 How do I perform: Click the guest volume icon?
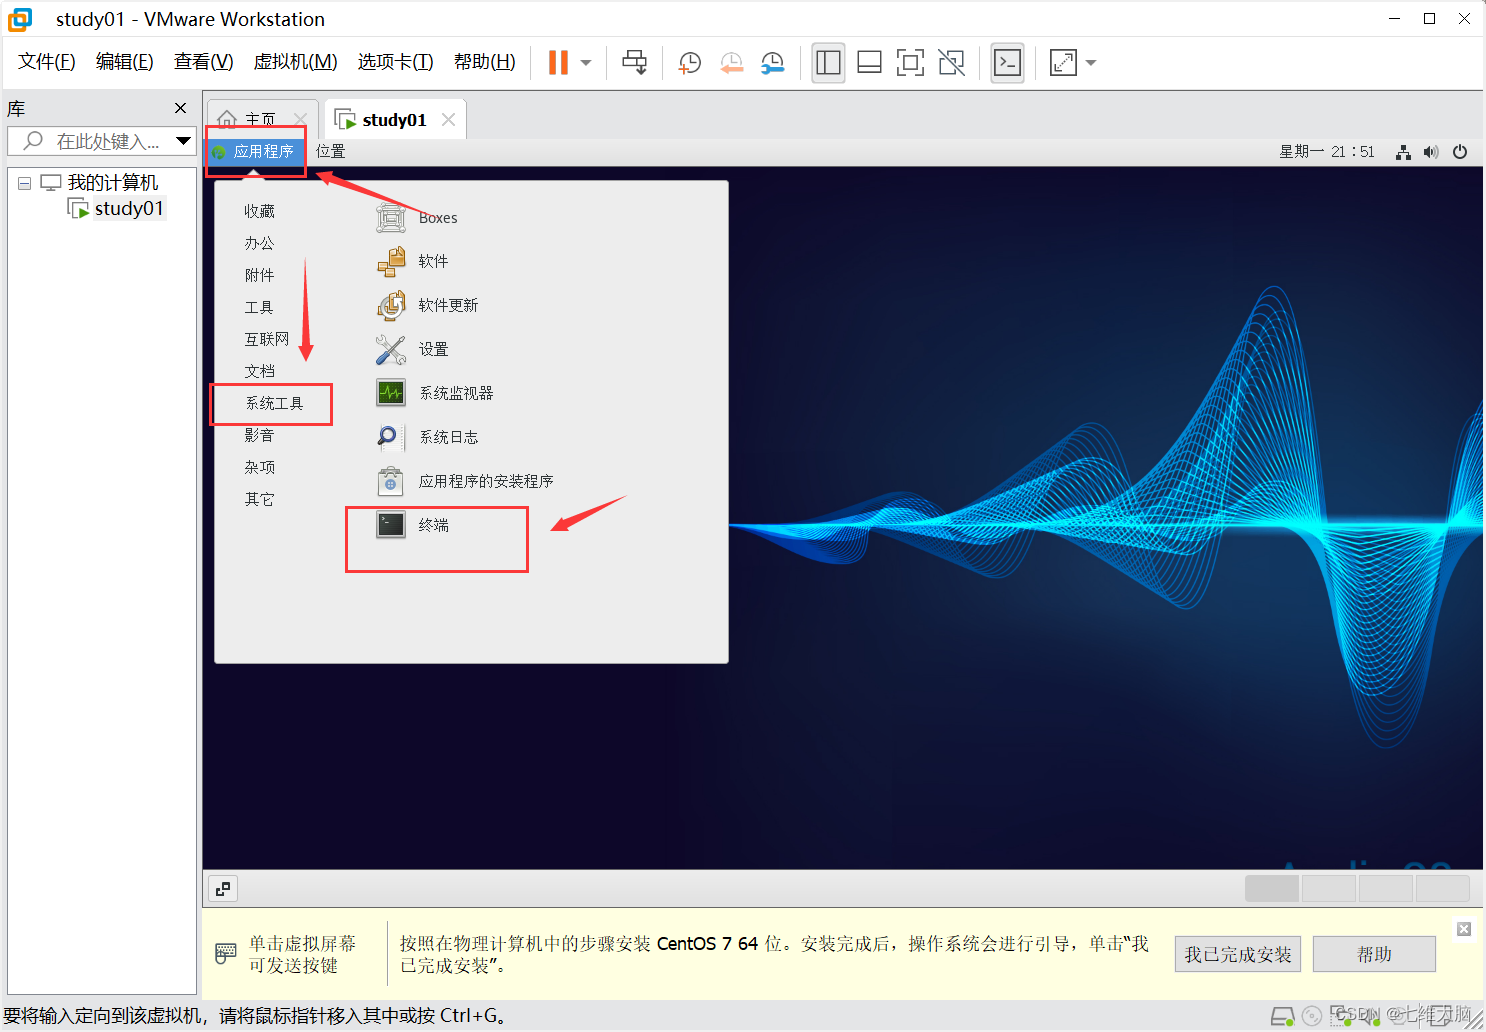pyautogui.click(x=1431, y=152)
